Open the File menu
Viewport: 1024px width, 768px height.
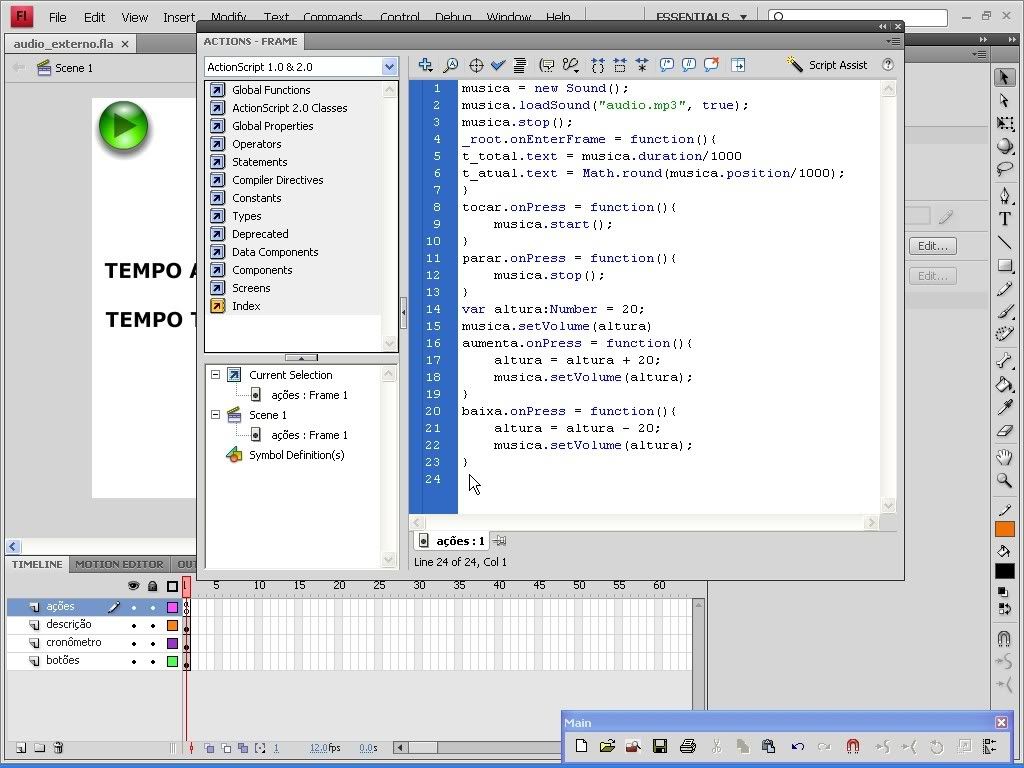[58, 17]
